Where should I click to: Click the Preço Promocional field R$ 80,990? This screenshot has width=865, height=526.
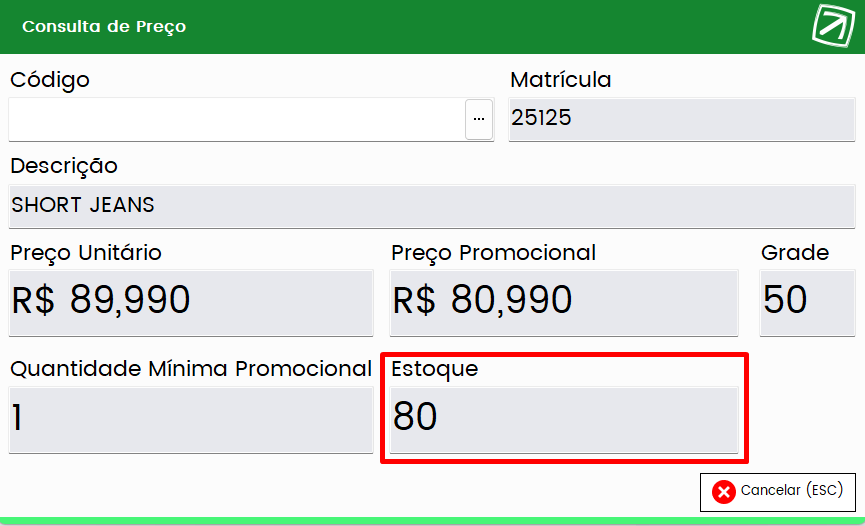pyautogui.click(x=564, y=302)
